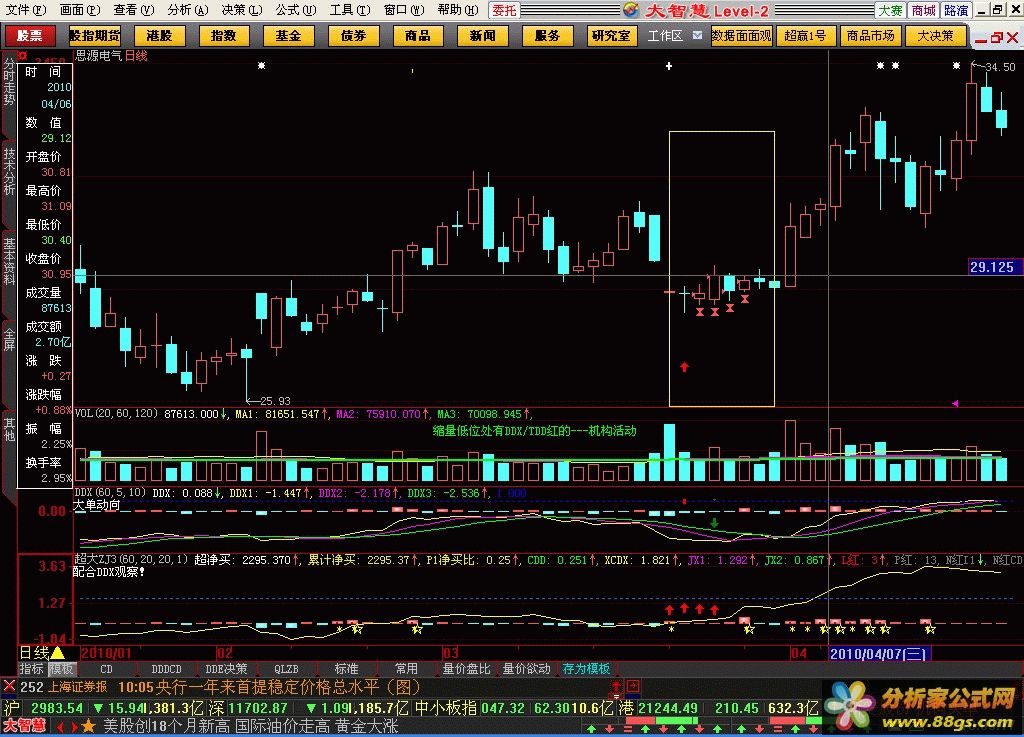Click the 研究室 toolbar button
Image resolution: width=1024 pixels, height=737 pixels.
point(610,35)
